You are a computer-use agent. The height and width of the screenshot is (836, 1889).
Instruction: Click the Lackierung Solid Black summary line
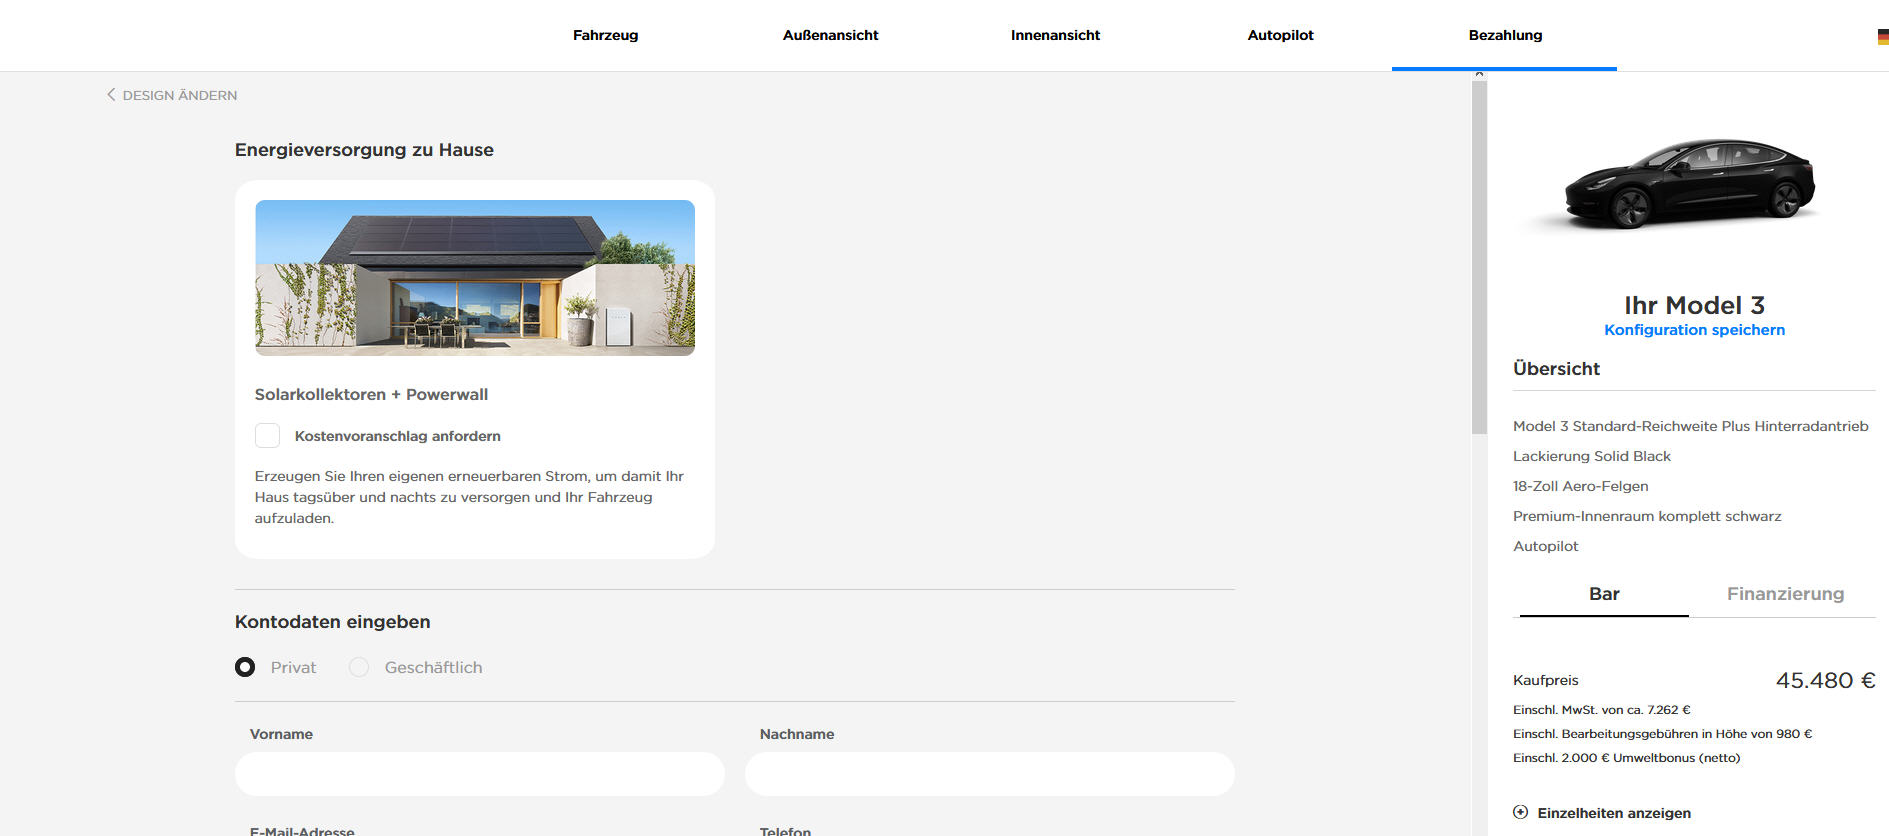click(1592, 456)
